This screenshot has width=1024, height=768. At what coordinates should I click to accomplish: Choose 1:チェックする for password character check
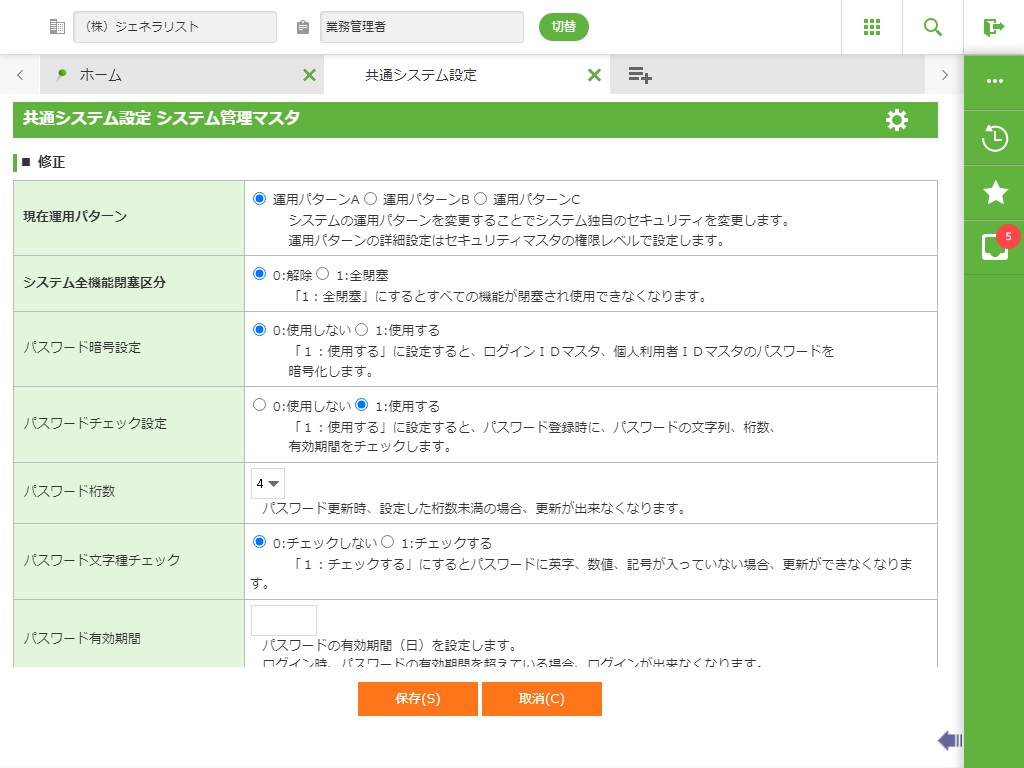coord(388,543)
